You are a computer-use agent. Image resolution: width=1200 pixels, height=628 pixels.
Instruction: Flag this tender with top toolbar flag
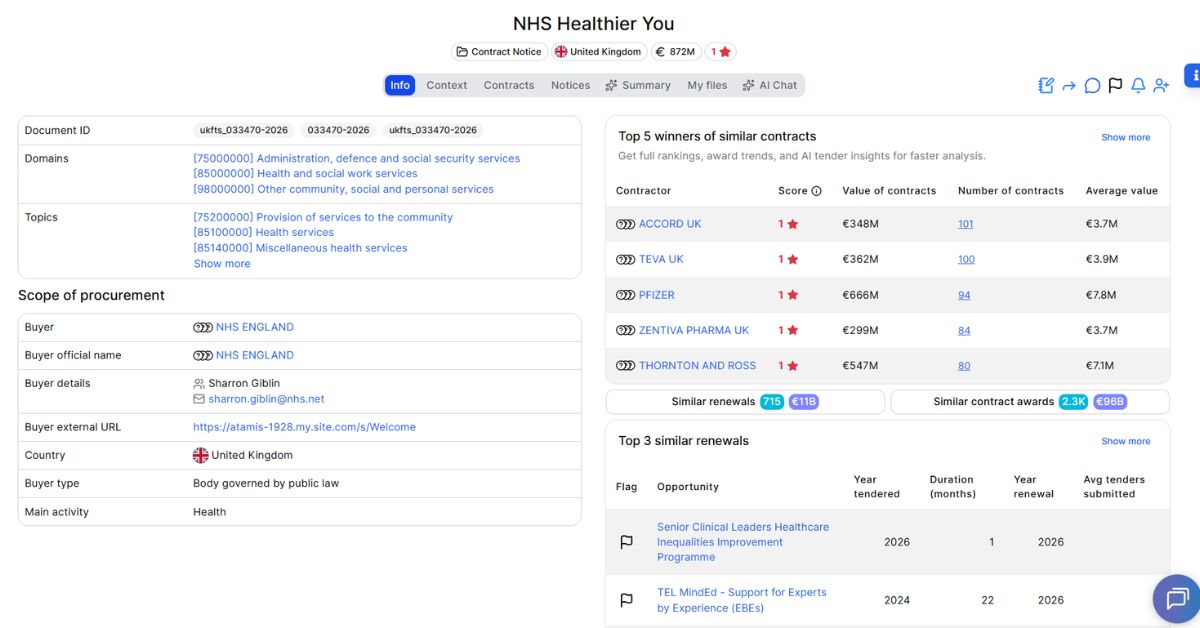pyautogui.click(x=1115, y=86)
